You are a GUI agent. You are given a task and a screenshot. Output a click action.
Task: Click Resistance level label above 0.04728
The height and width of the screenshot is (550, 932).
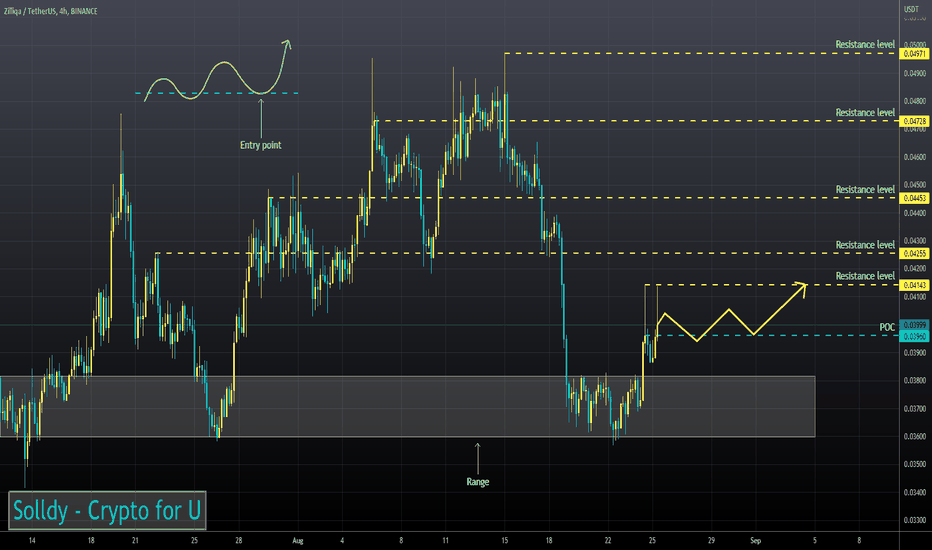point(865,113)
